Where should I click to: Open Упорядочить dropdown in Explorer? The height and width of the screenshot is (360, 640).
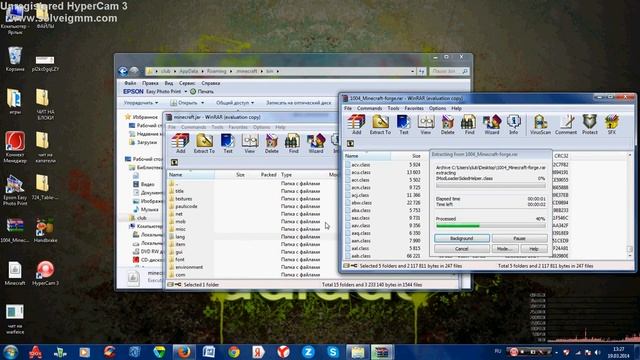[141, 103]
